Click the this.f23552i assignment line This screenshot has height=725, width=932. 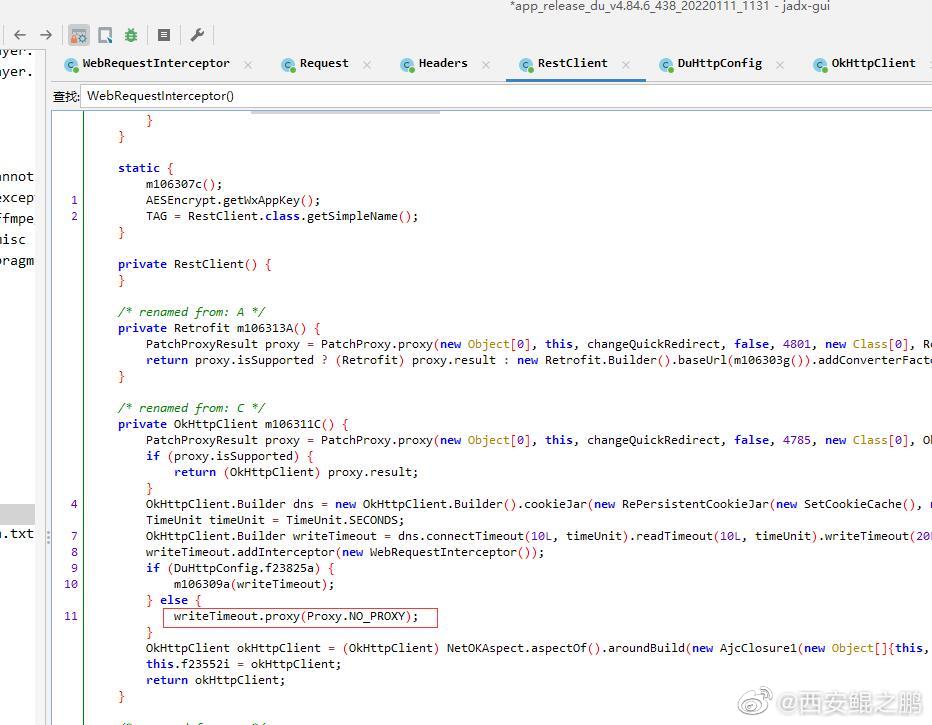[x=244, y=664]
